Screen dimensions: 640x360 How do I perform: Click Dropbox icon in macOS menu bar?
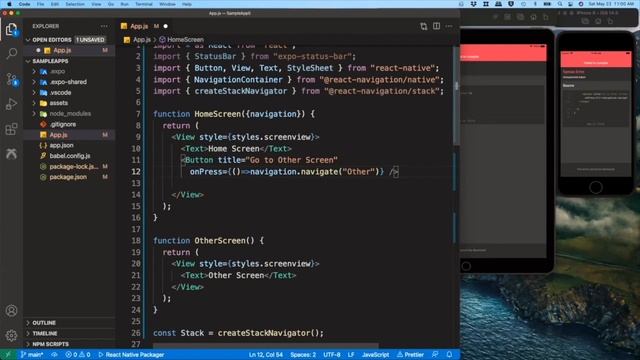(x=473, y=4)
